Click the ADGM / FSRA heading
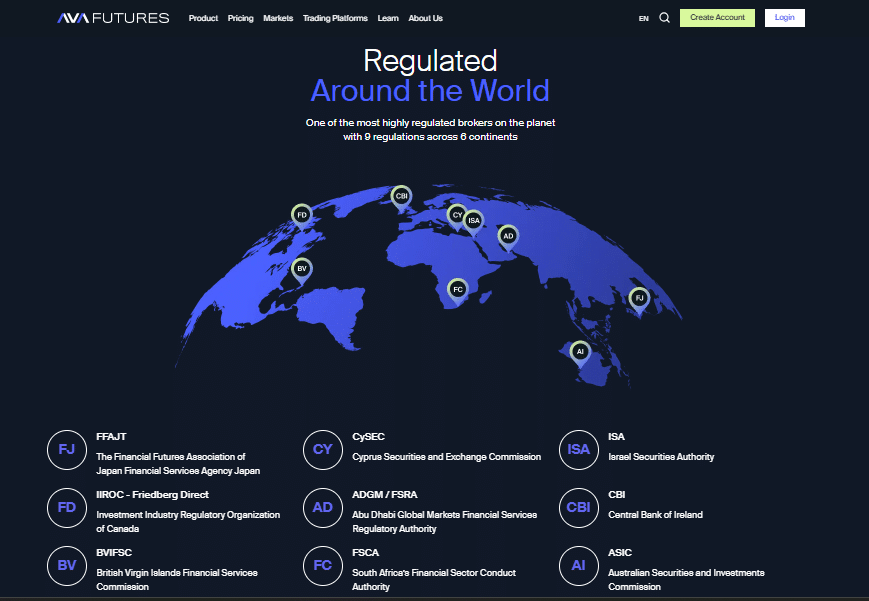 pyautogui.click(x=385, y=495)
